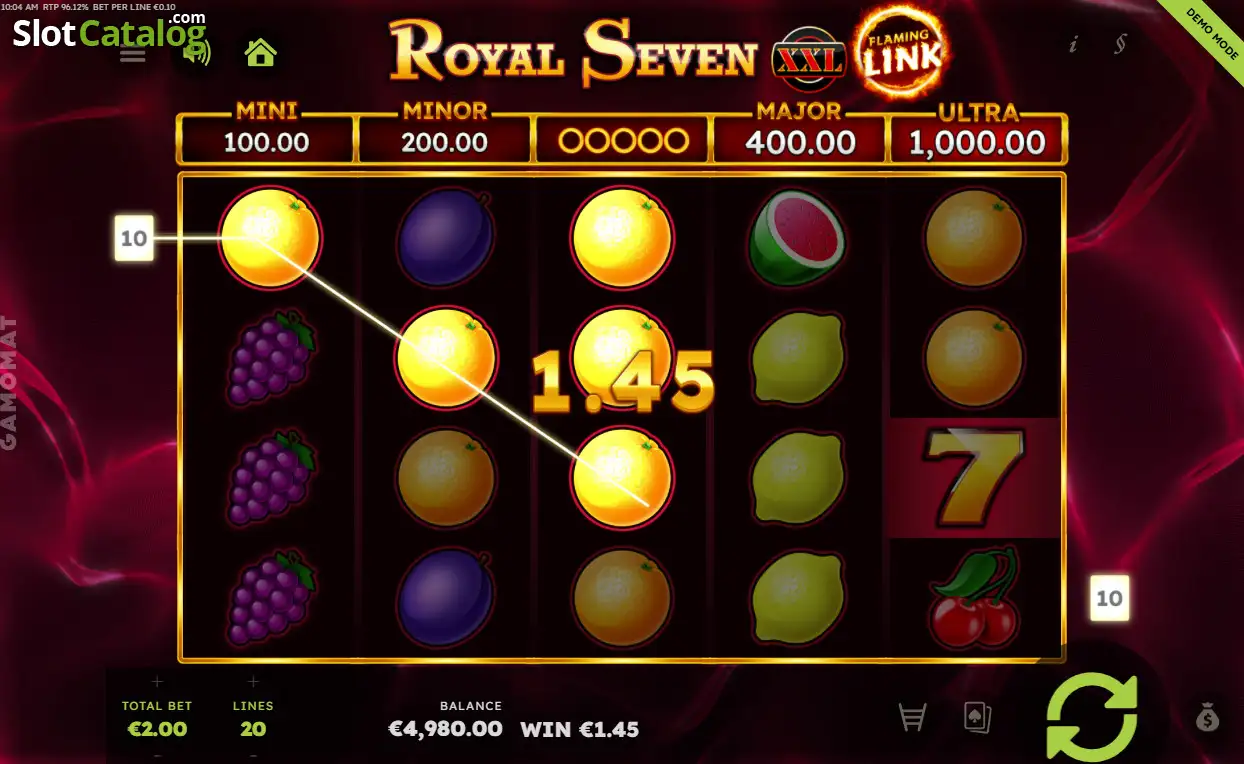The image size is (1244, 764).
Task: Spin the reels with green arrows button
Action: 1092,717
